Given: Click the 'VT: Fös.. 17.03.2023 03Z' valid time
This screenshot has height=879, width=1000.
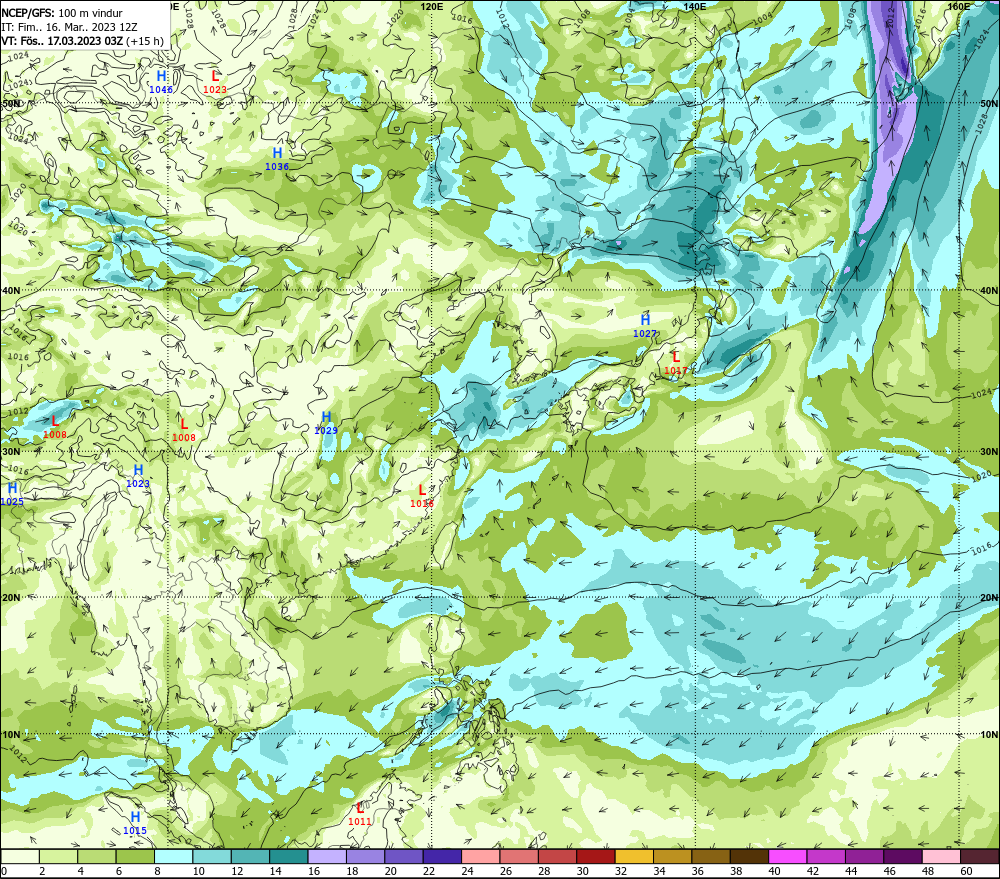Looking at the screenshot, I should click(x=62, y=41).
